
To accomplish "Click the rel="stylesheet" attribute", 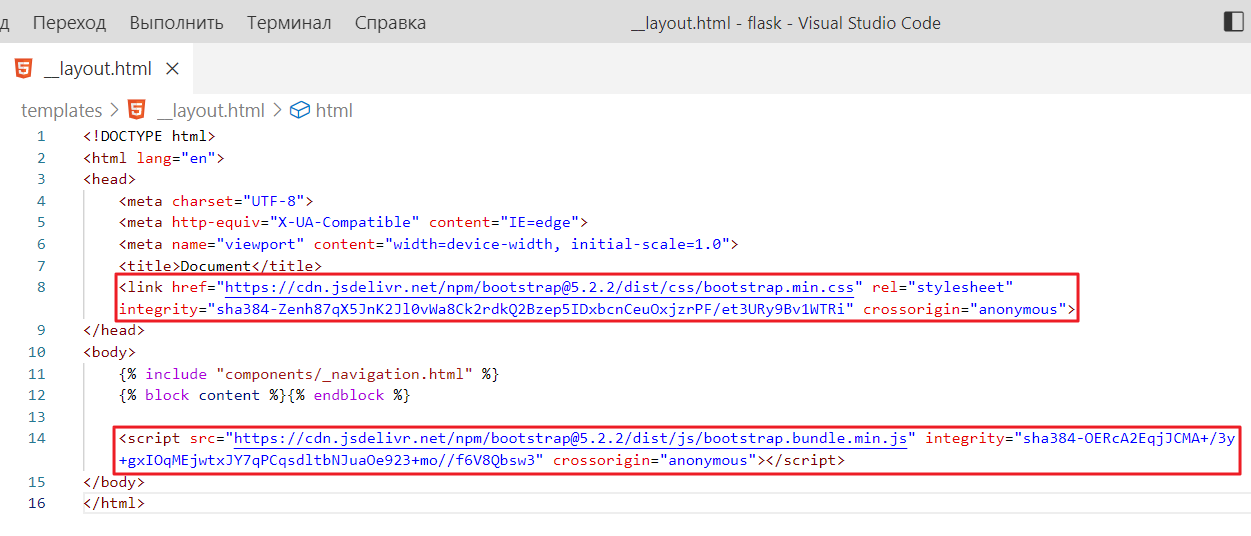I will pos(943,287).
